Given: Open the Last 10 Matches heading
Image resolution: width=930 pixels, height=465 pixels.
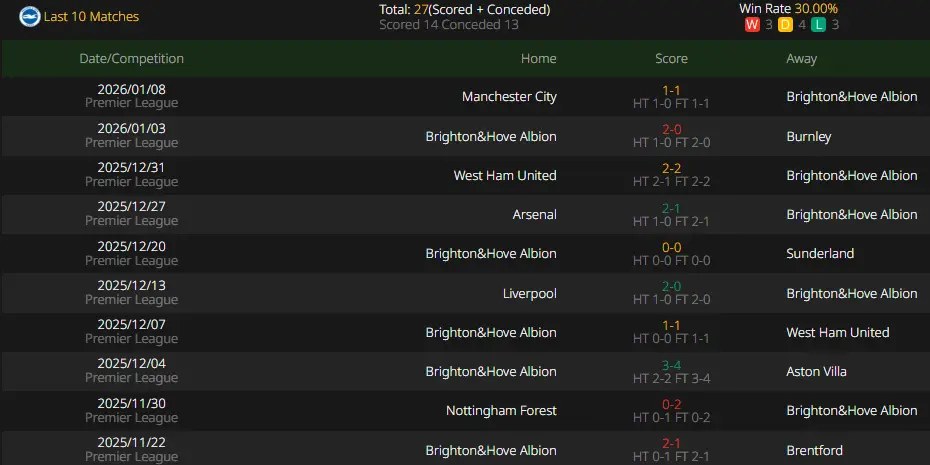Looking at the screenshot, I should (91, 17).
